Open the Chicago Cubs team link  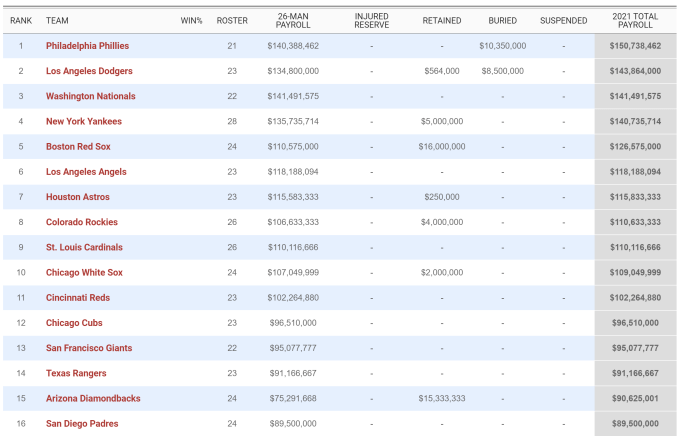(74, 323)
